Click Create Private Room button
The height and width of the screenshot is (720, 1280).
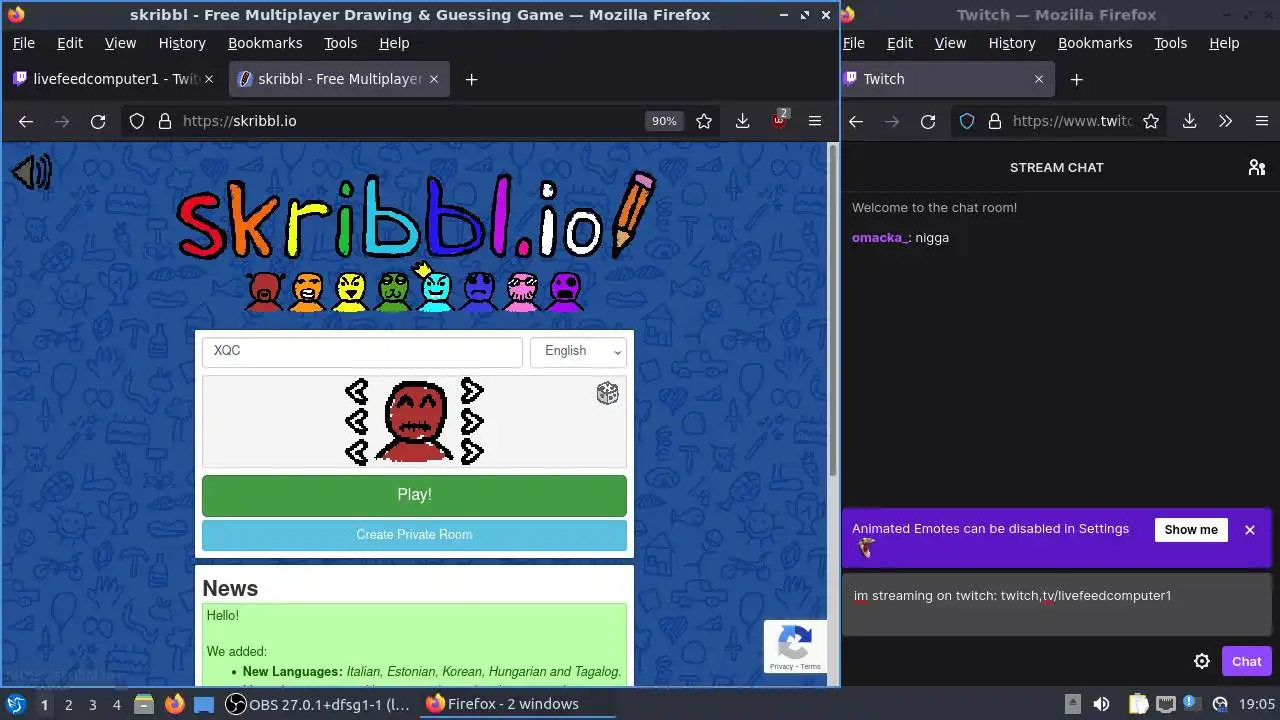point(414,535)
